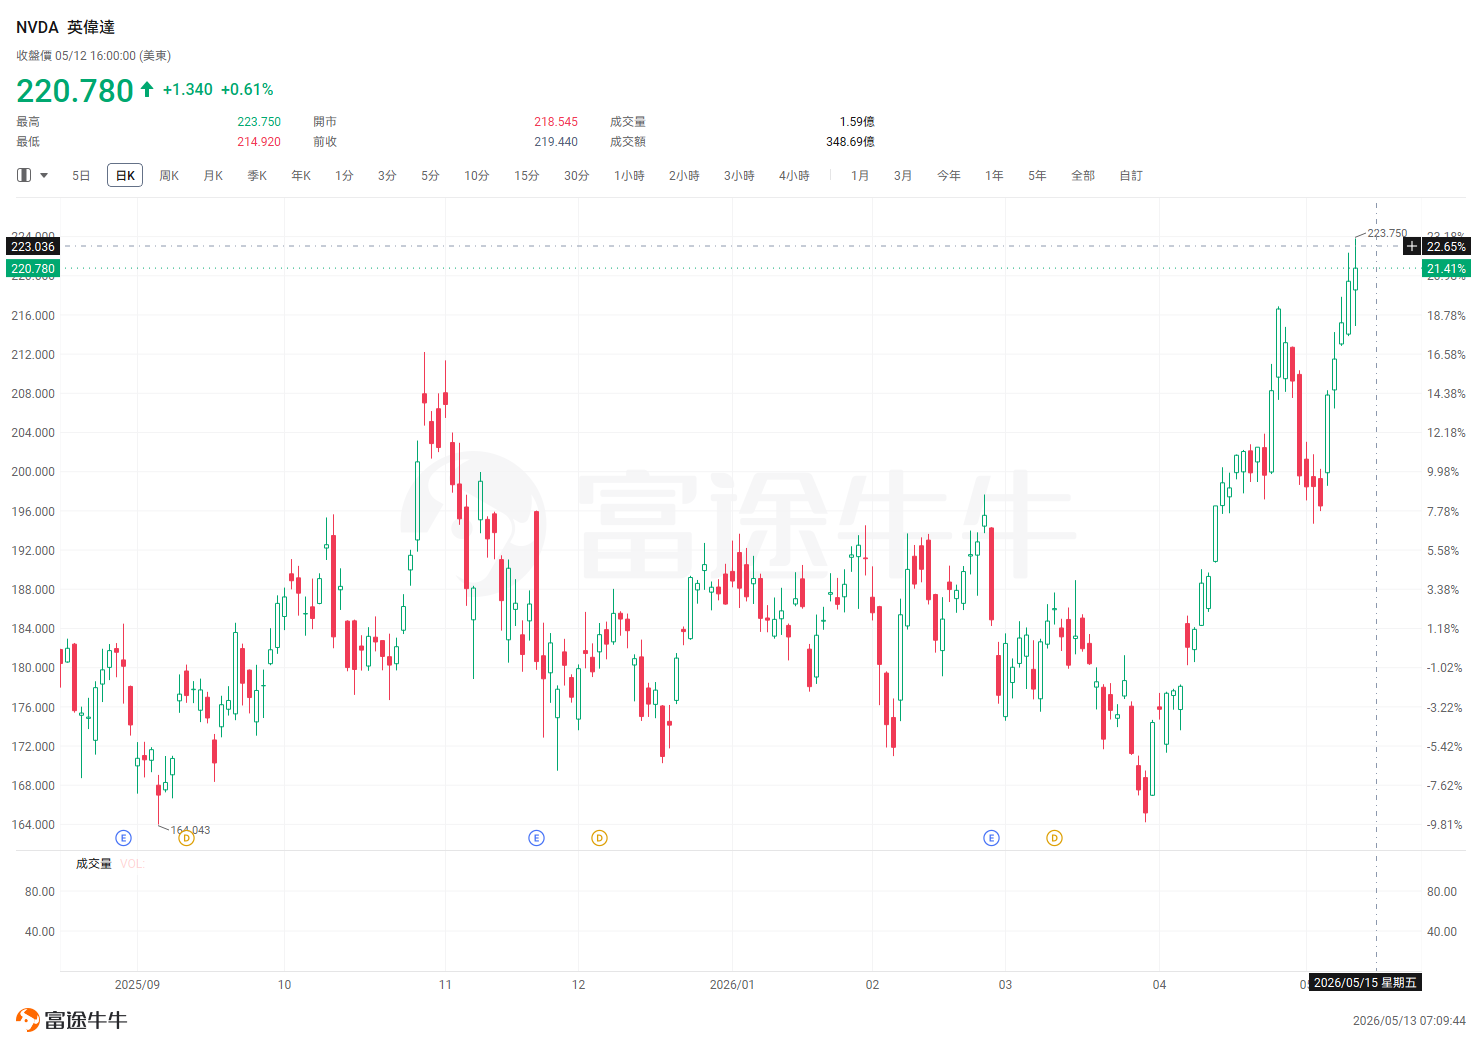Click the earnings E marker near 2025/09
1482x1047 pixels.
coord(123,838)
